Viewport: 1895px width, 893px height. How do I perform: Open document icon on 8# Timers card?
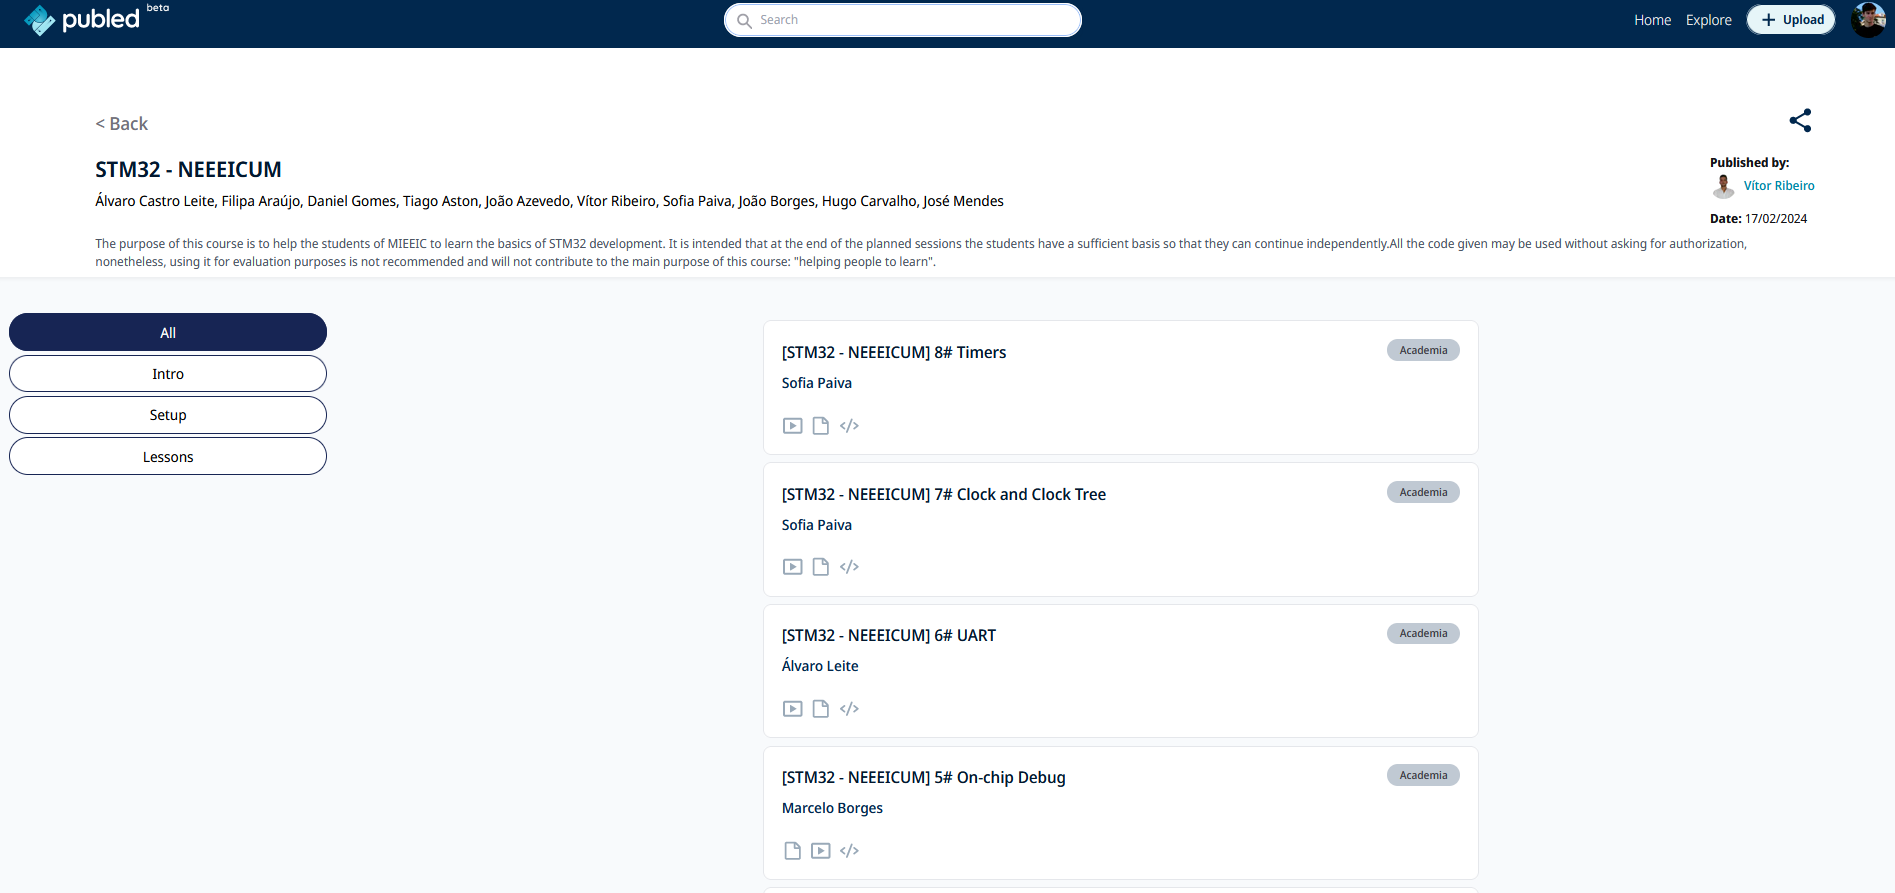[820, 426]
